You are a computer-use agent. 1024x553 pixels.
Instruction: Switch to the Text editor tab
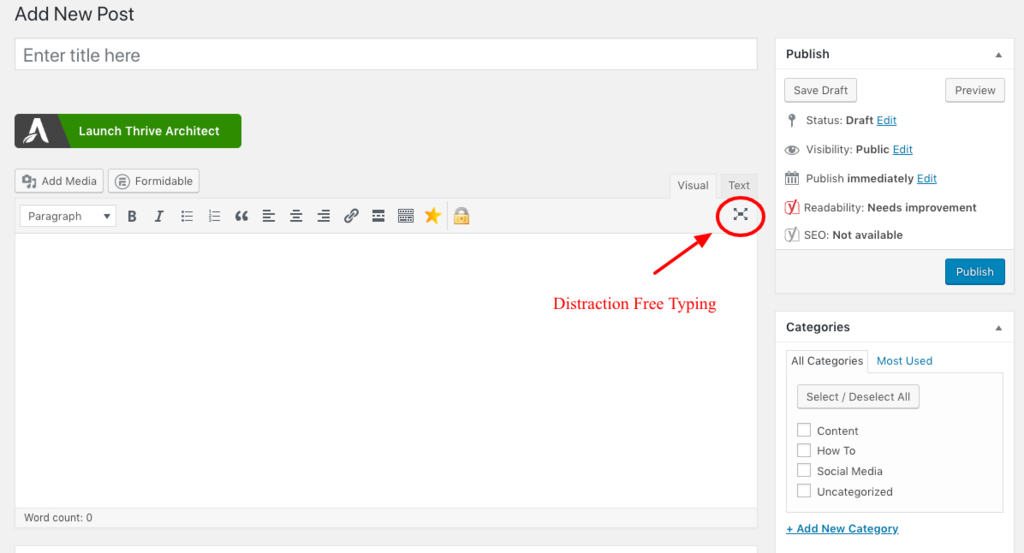pos(739,185)
